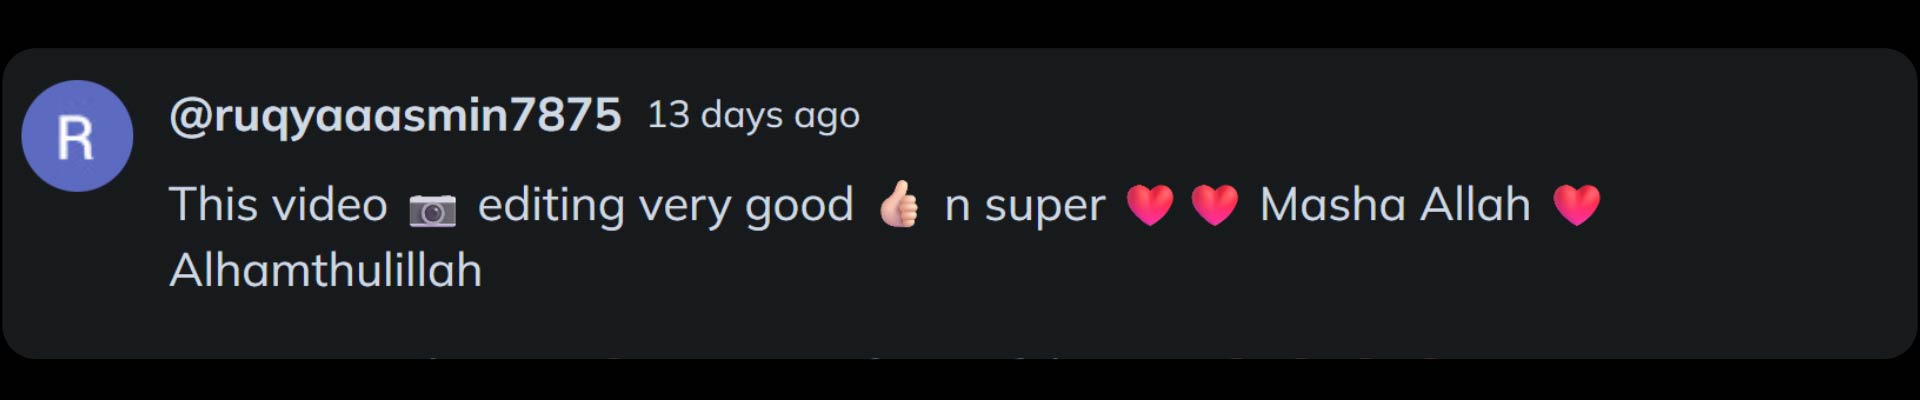
Task: Click the word "Allah" in the comment
Action: (1476, 205)
